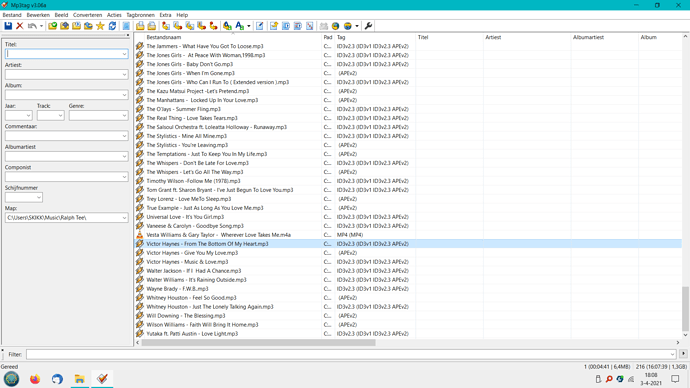Select file 'The Jammers - What Have You Got To Loose.mp3'

pyautogui.click(x=205, y=46)
